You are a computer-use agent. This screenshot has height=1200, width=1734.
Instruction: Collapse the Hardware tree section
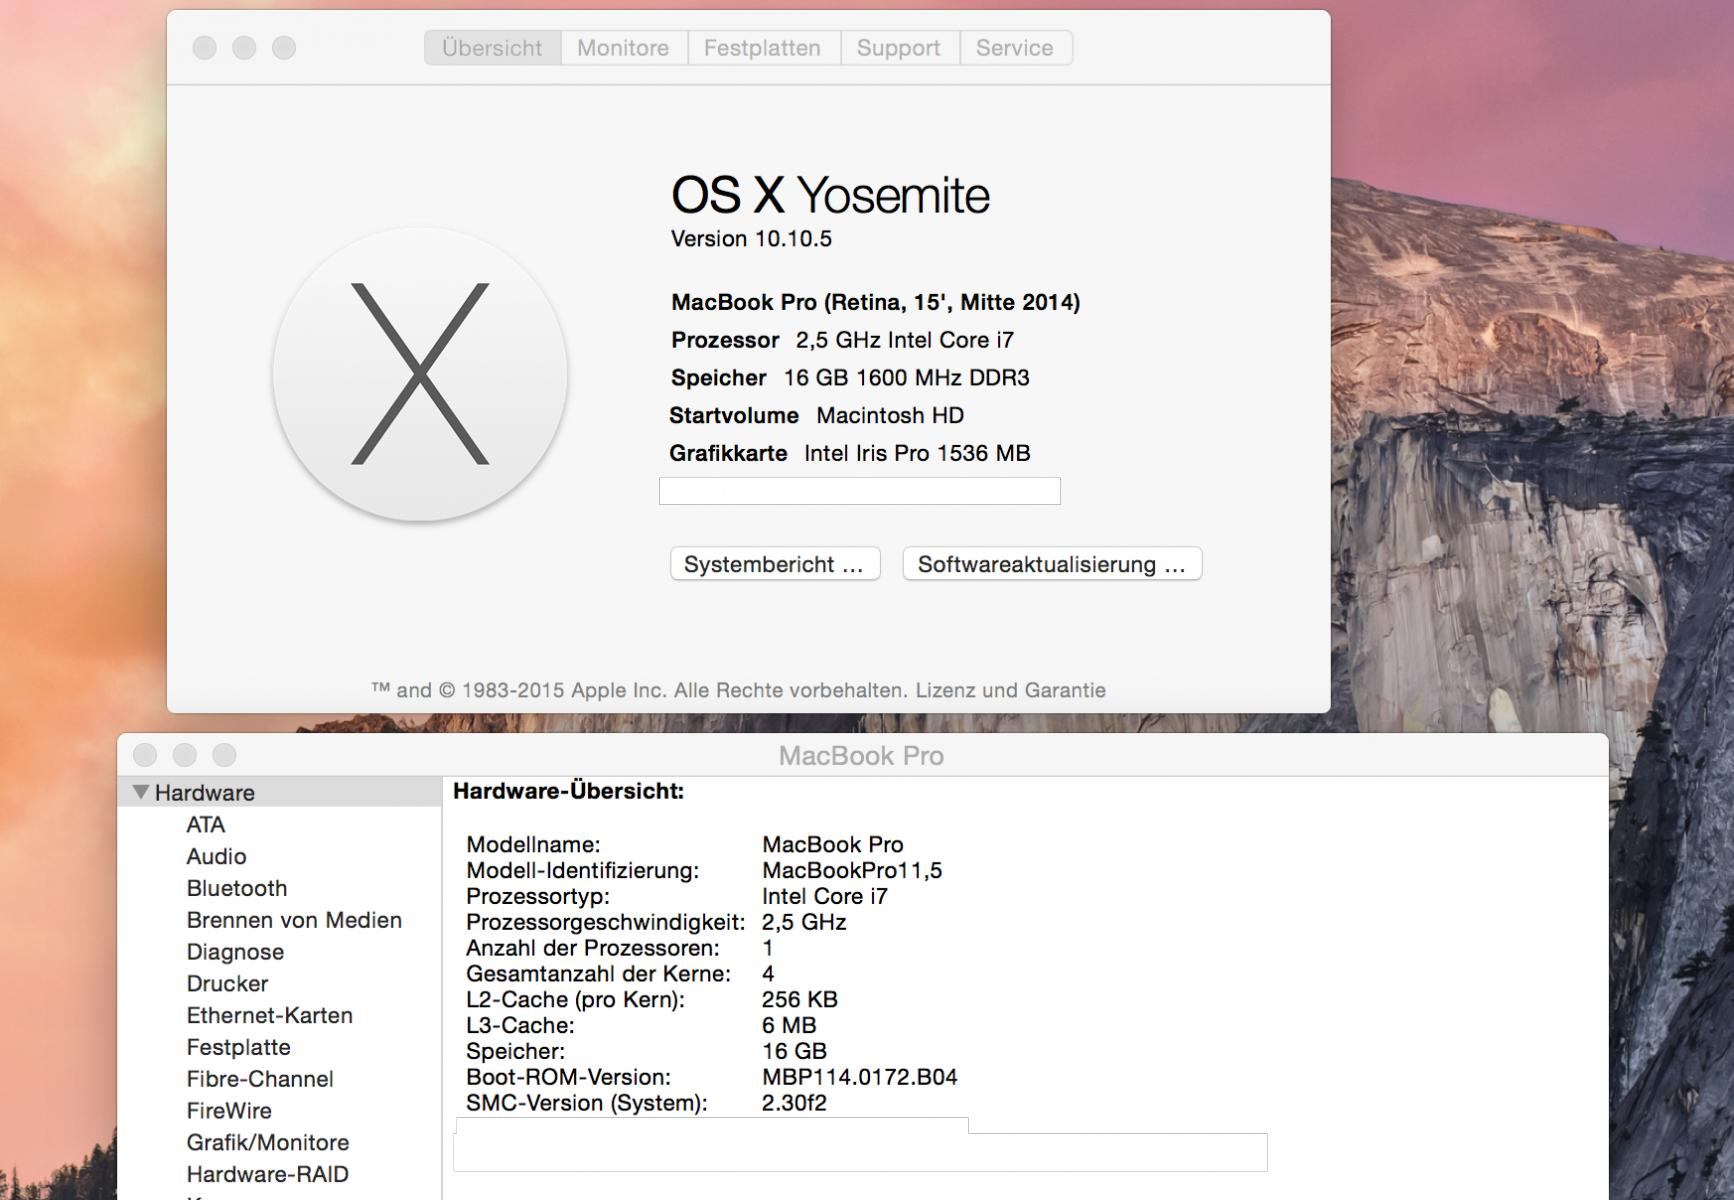(x=141, y=792)
